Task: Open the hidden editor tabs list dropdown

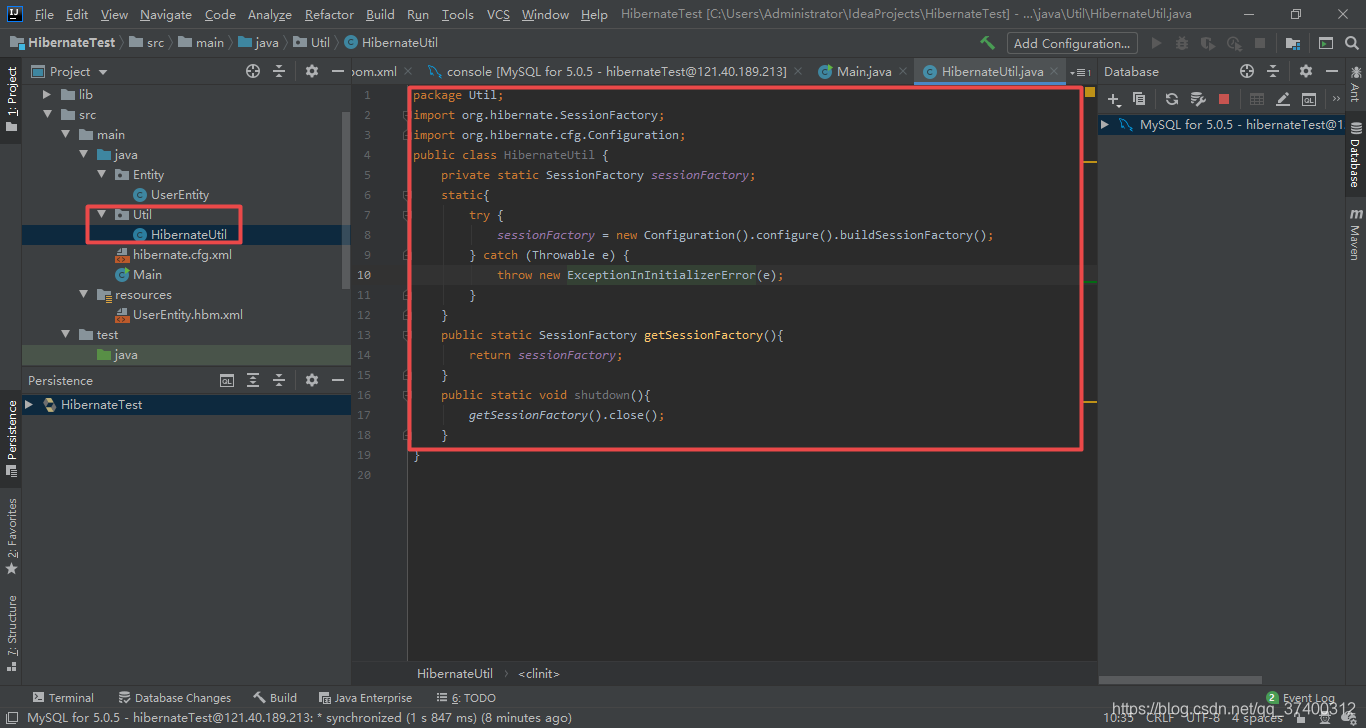Action: pyautogui.click(x=1080, y=72)
